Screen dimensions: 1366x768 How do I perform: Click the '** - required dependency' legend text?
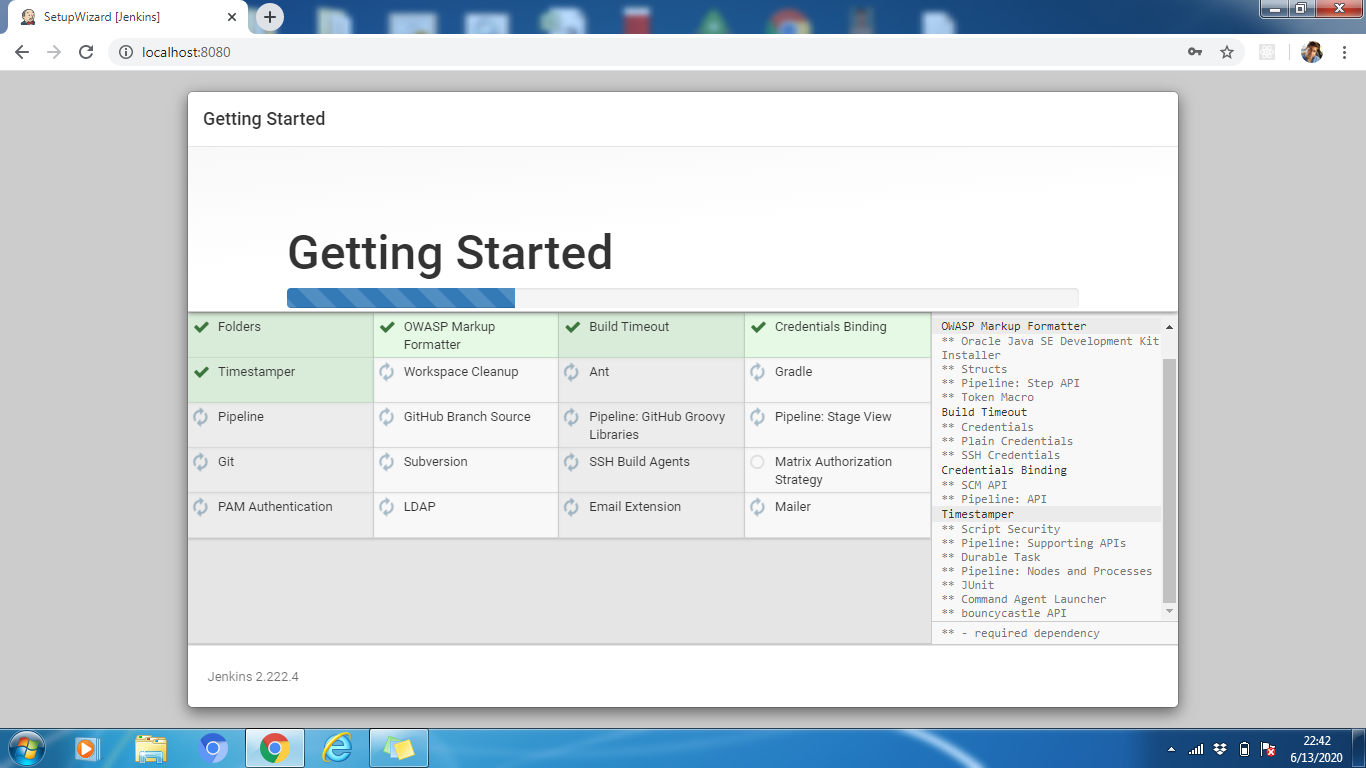(x=1020, y=633)
